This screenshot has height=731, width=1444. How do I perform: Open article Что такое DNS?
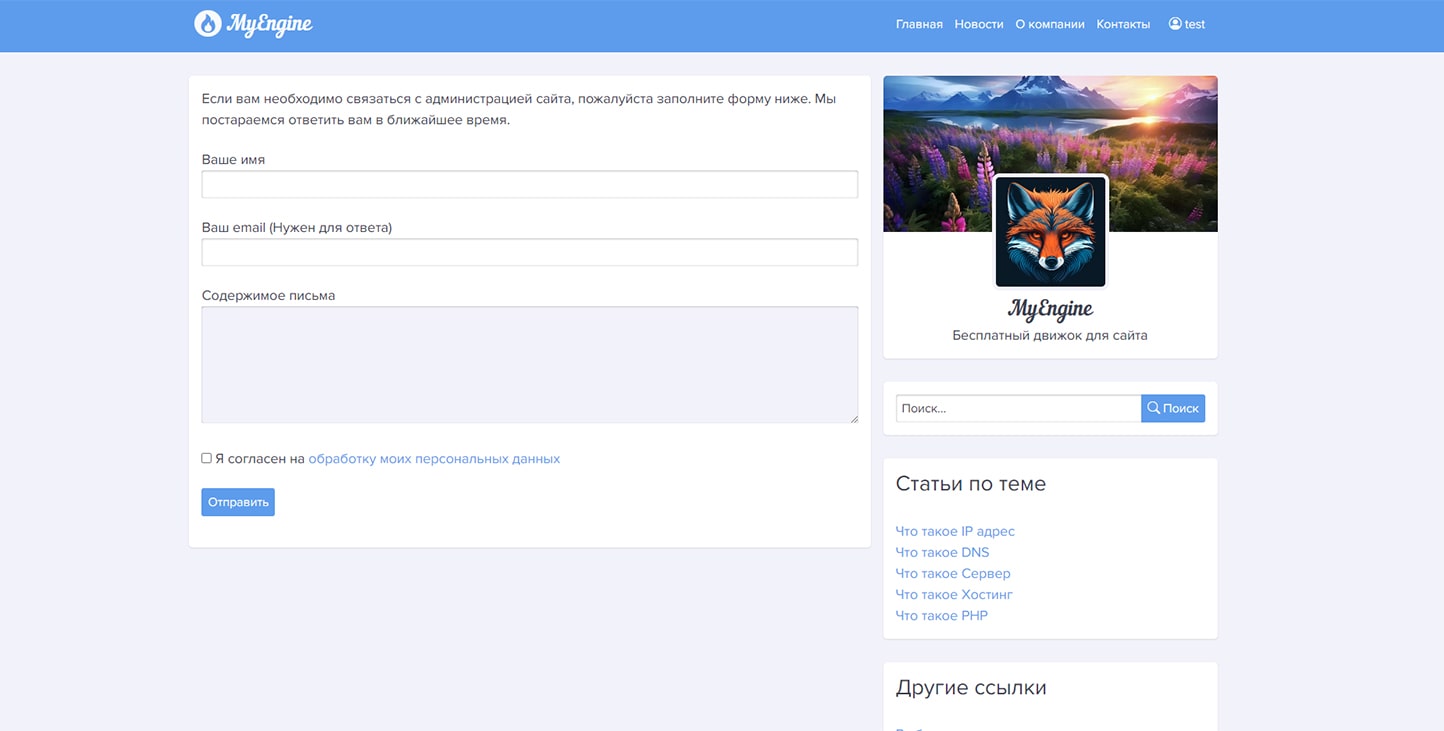click(x=942, y=552)
